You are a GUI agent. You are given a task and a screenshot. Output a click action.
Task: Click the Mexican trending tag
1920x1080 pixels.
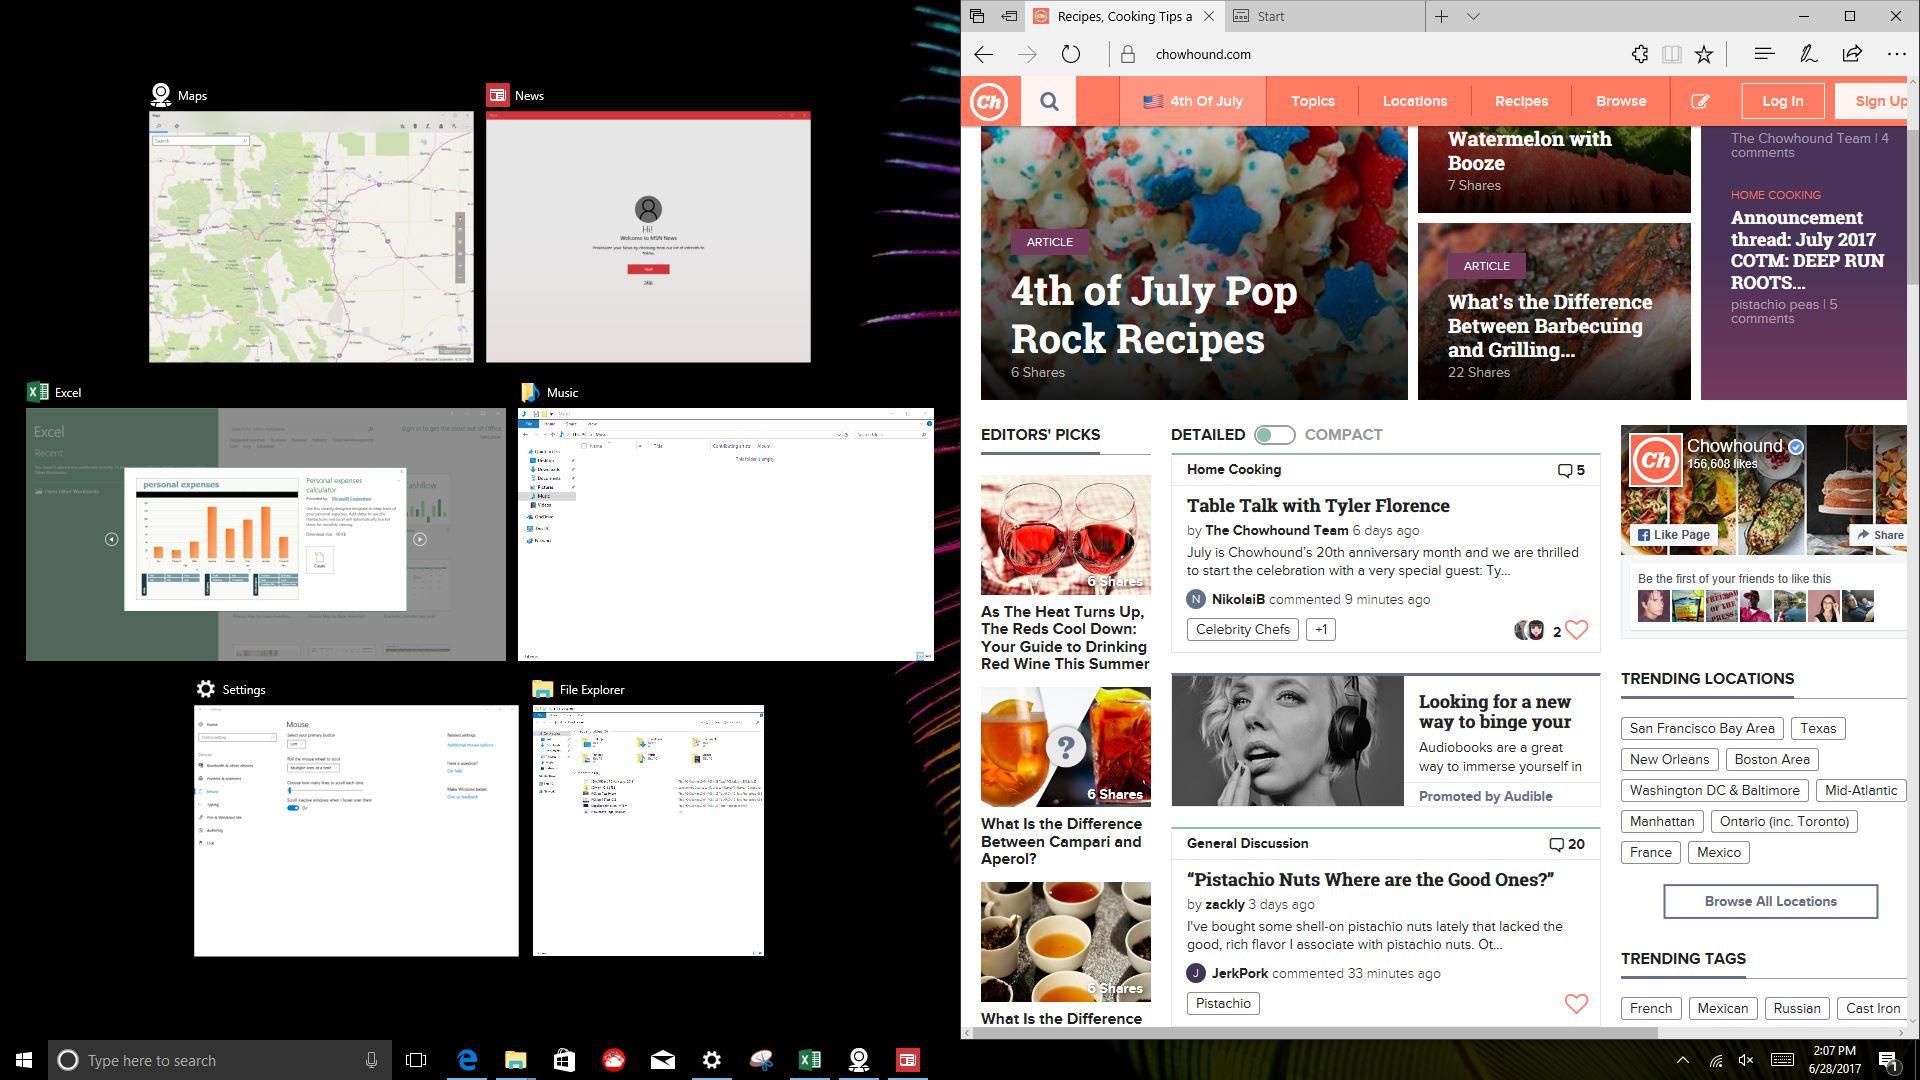coord(1722,1008)
